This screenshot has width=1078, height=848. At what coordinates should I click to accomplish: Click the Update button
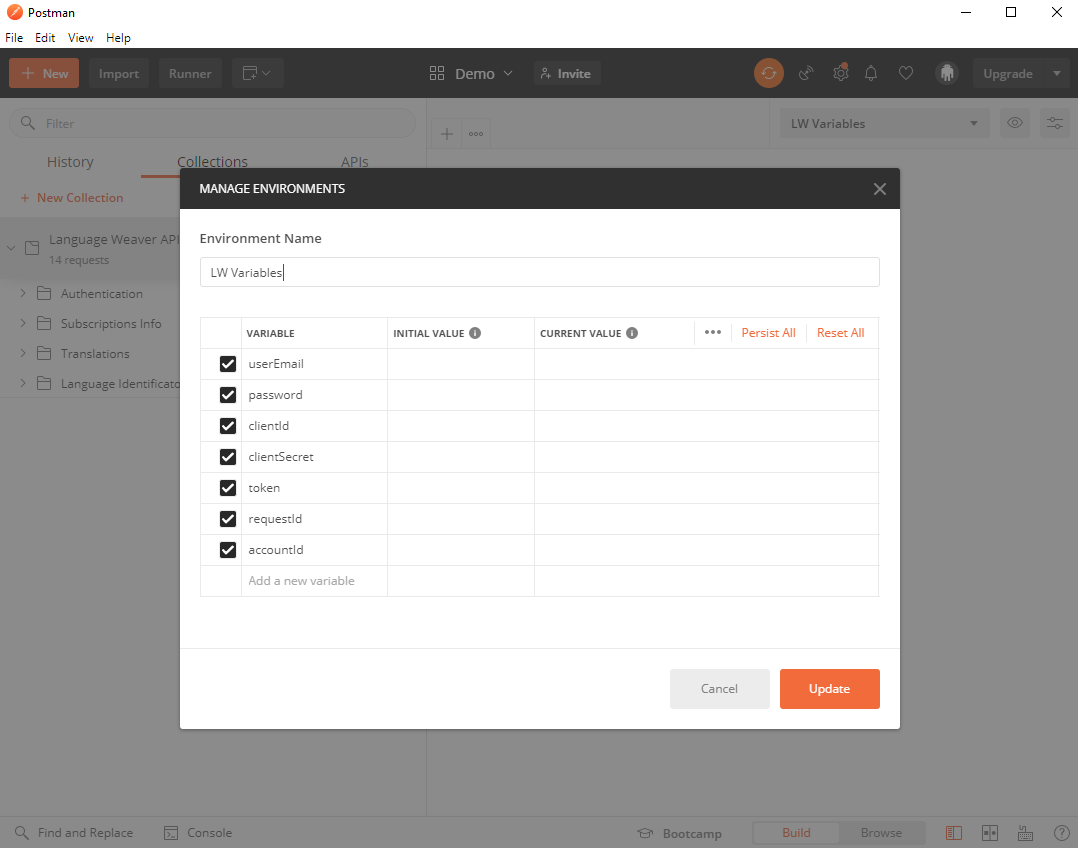(x=829, y=688)
